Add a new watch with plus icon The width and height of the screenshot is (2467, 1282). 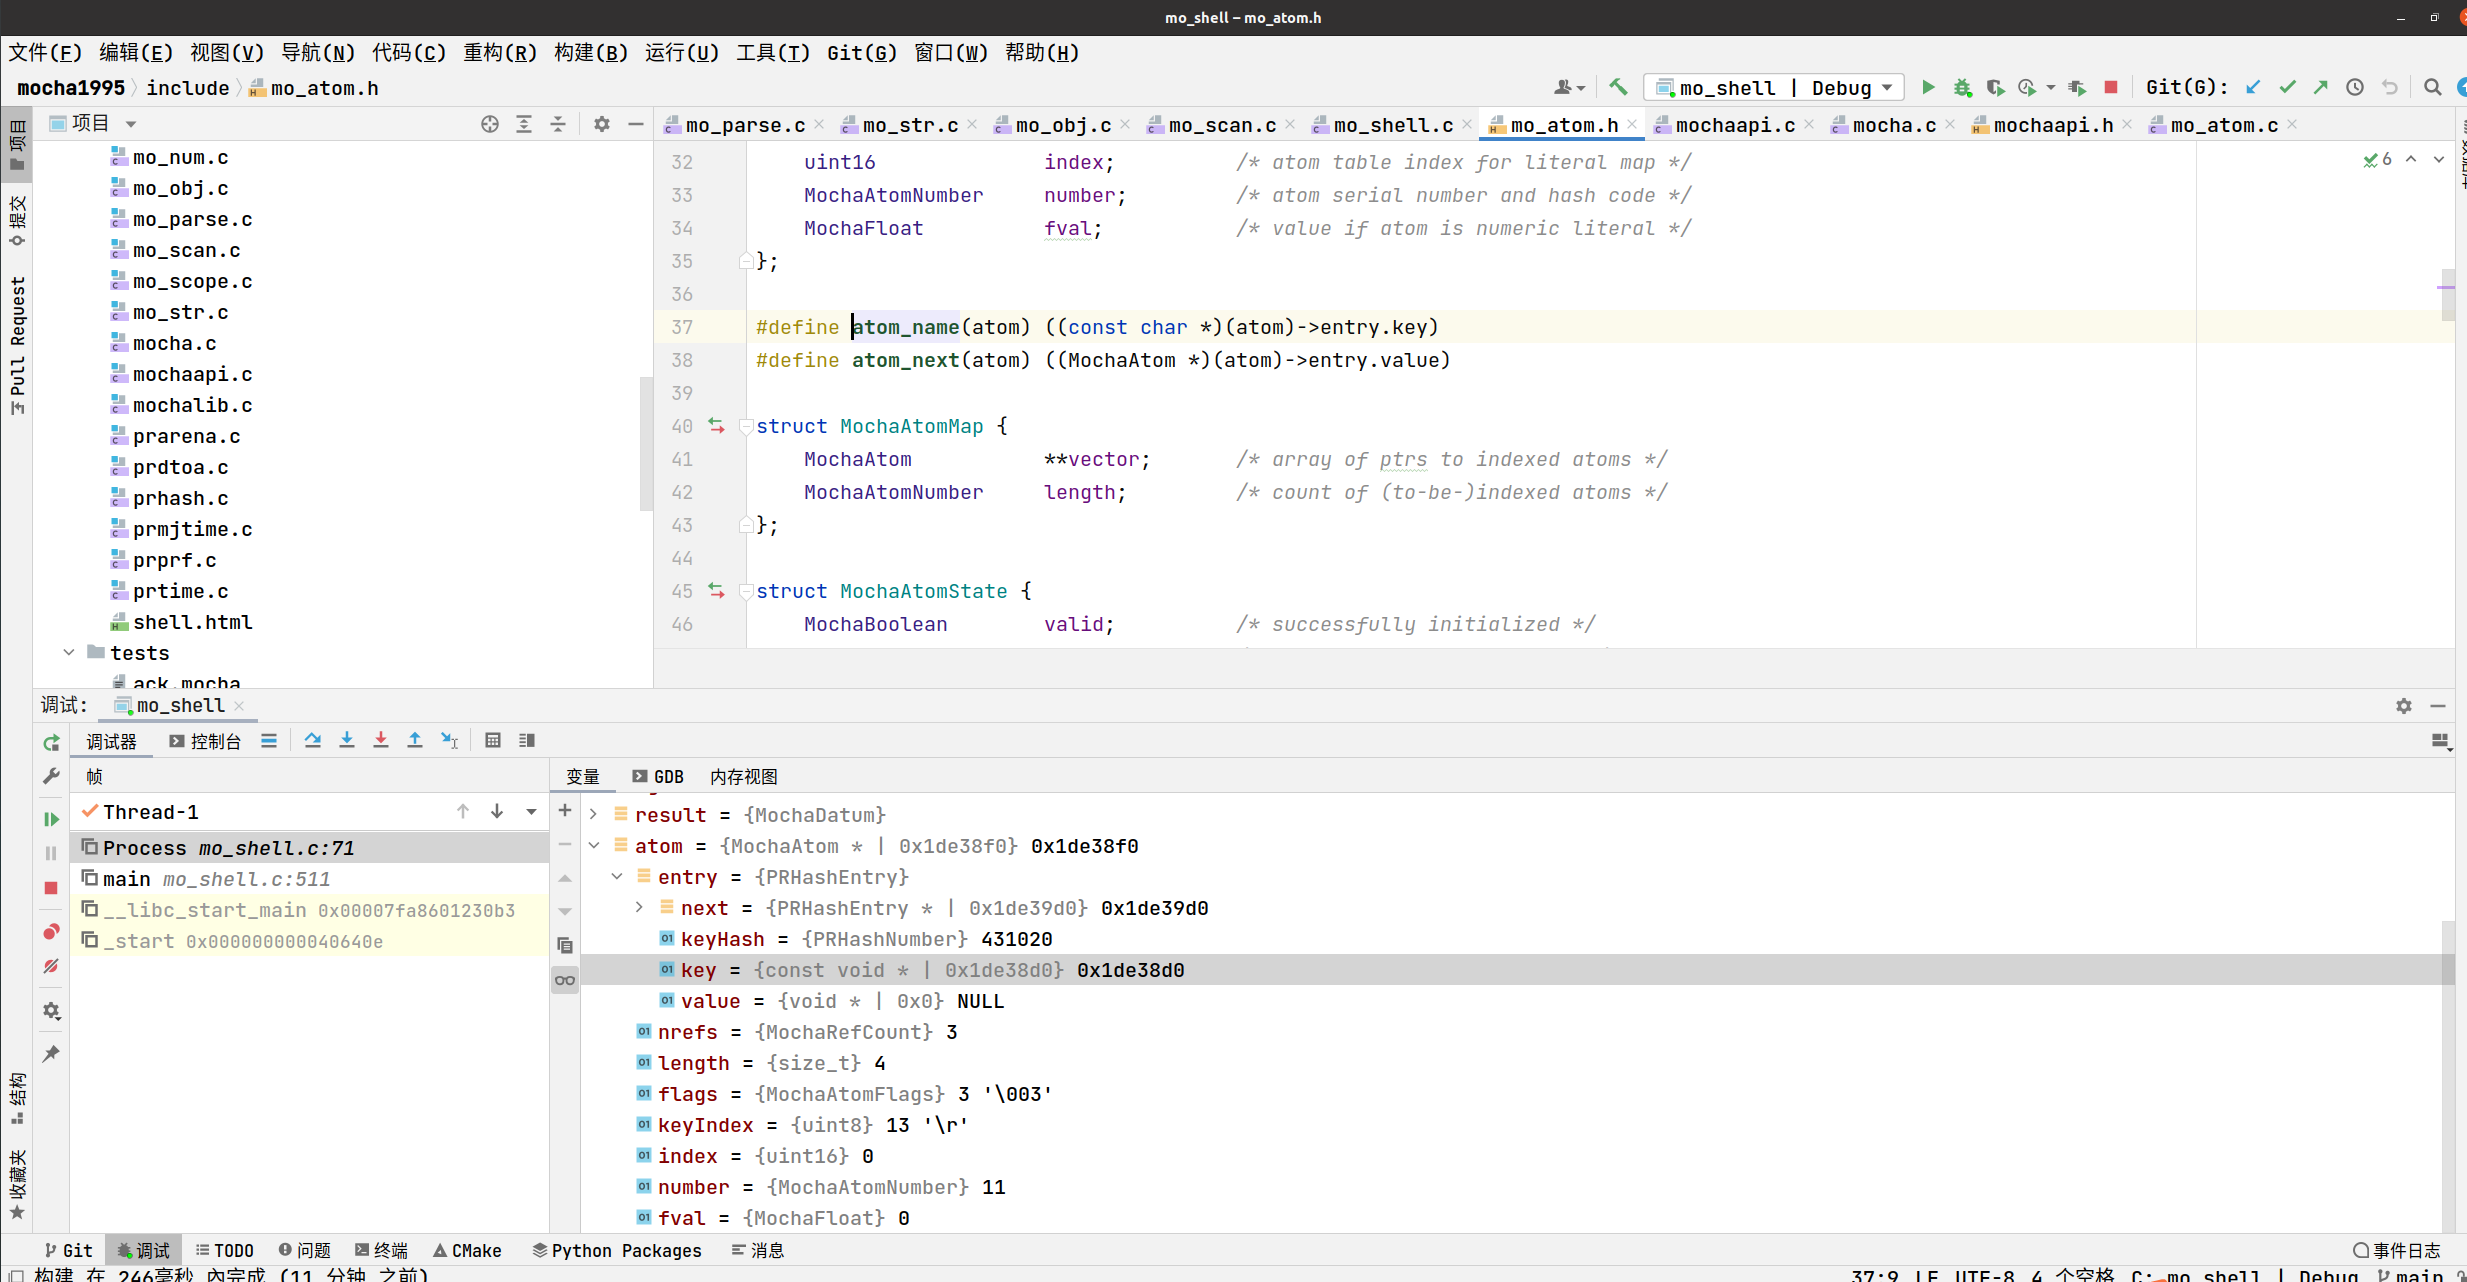click(565, 810)
